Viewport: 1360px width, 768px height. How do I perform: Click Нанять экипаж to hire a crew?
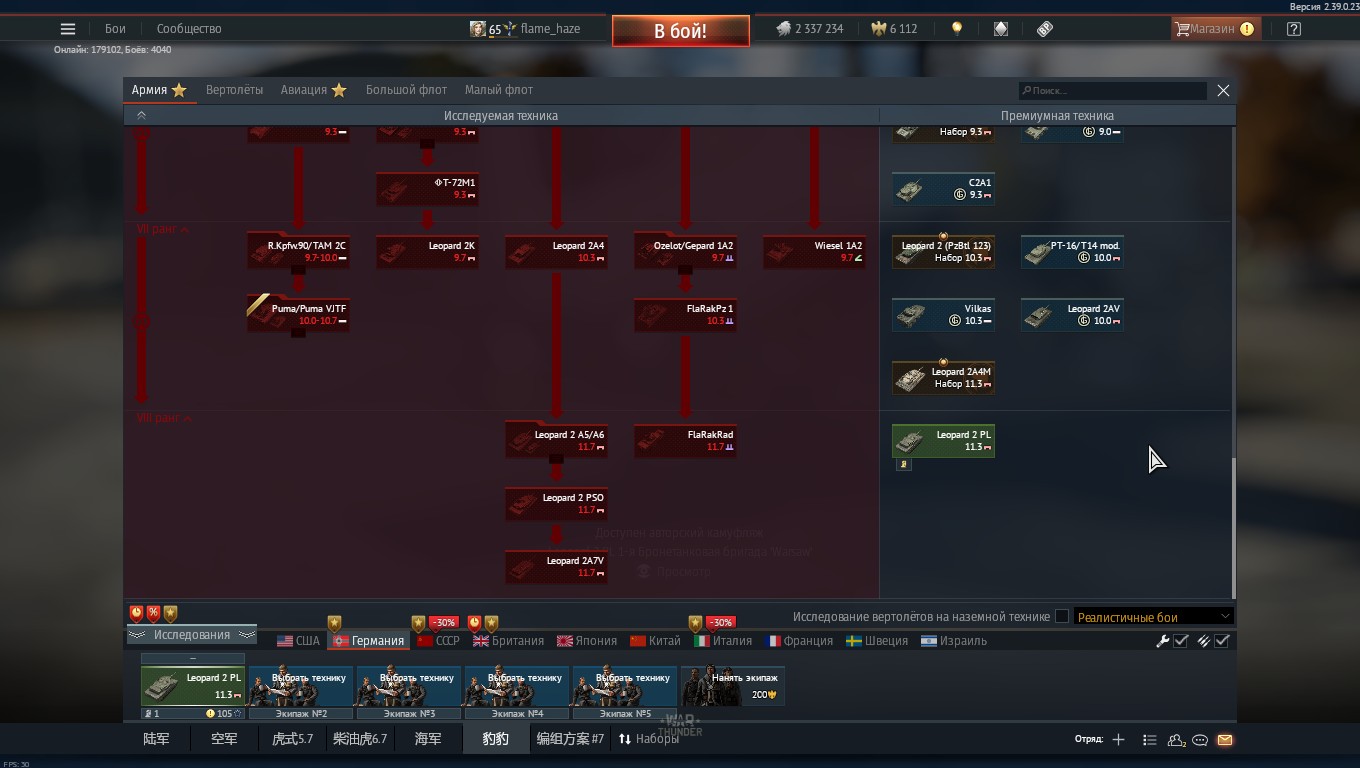733,686
